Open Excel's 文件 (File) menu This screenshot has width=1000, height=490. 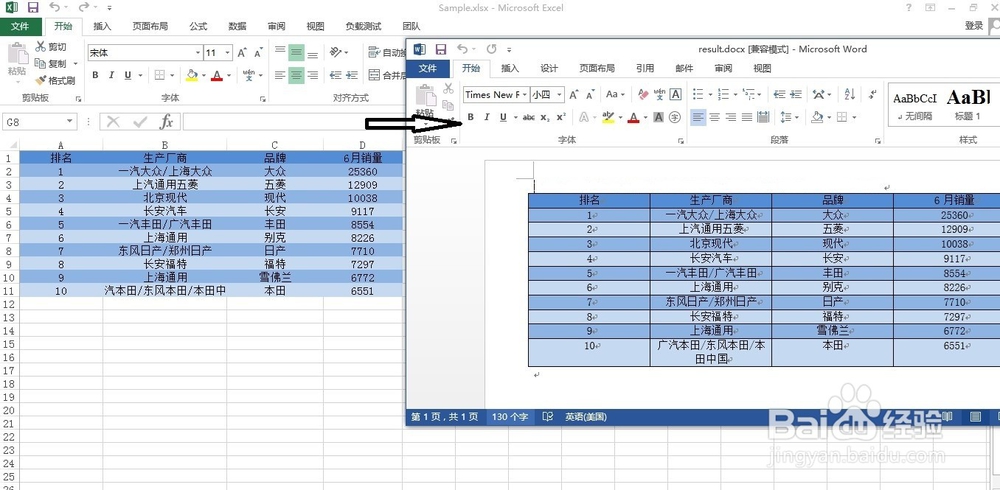(x=20, y=26)
